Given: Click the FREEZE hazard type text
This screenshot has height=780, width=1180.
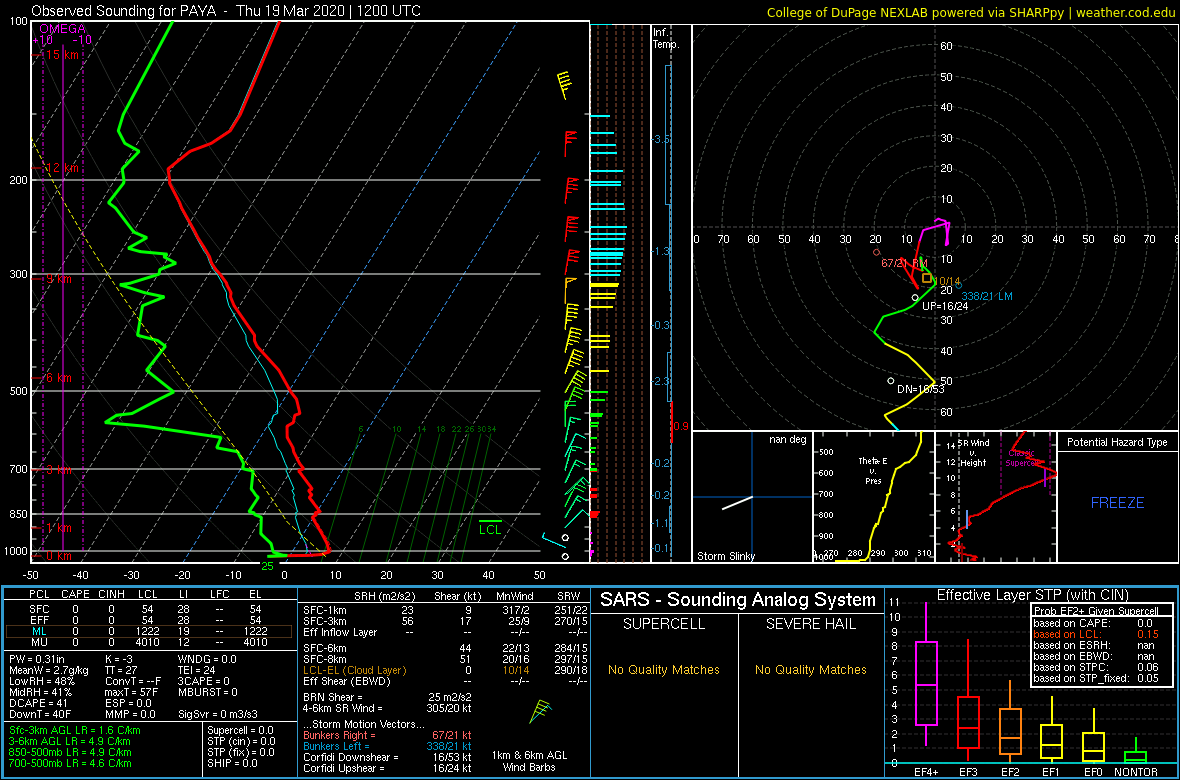Looking at the screenshot, I should point(1118,502).
